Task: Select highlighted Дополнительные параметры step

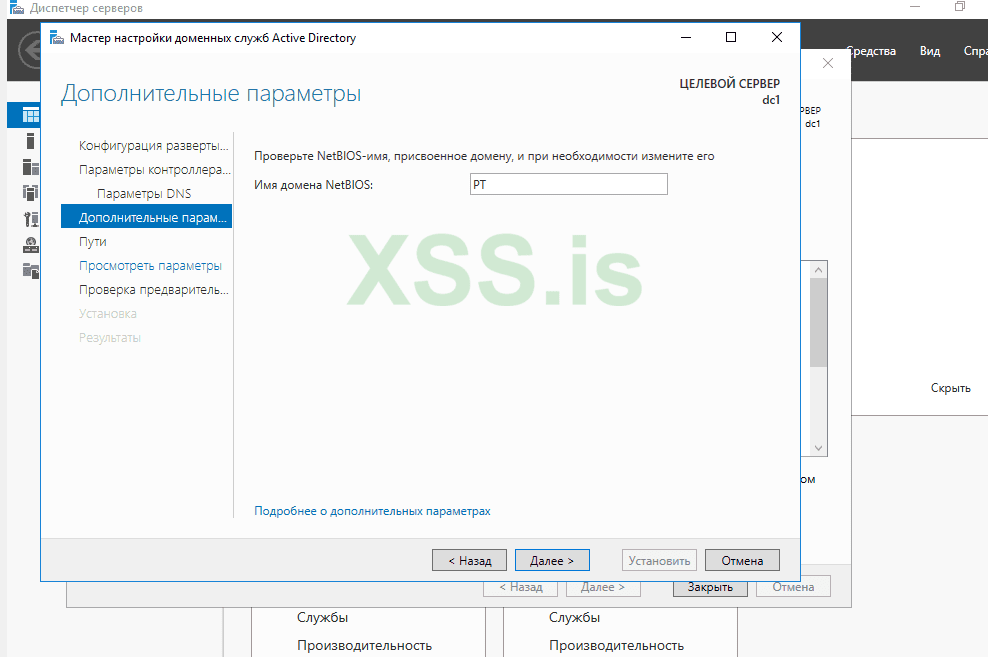Action: tap(146, 217)
